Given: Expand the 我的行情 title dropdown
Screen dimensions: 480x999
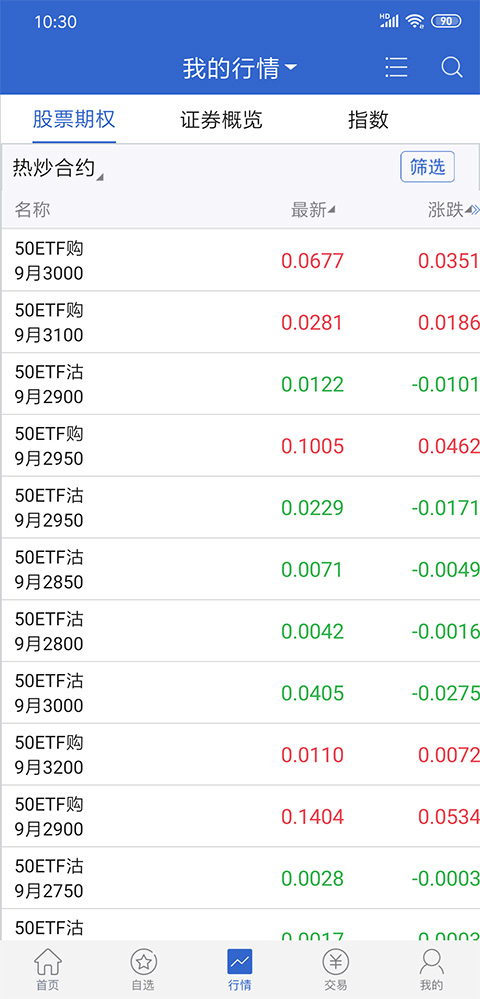Looking at the screenshot, I should (x=240, y=68).
